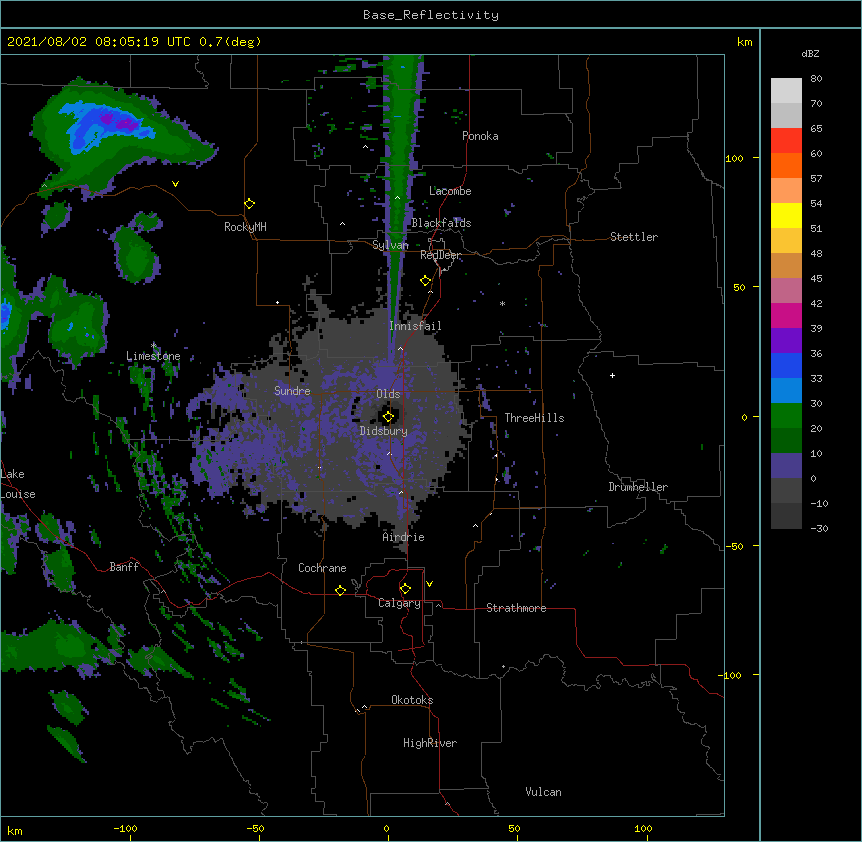Click the ThreeHills label
The height and width of the screenshot is (842, 862).
pyautogui.click(x=534, y=418)
